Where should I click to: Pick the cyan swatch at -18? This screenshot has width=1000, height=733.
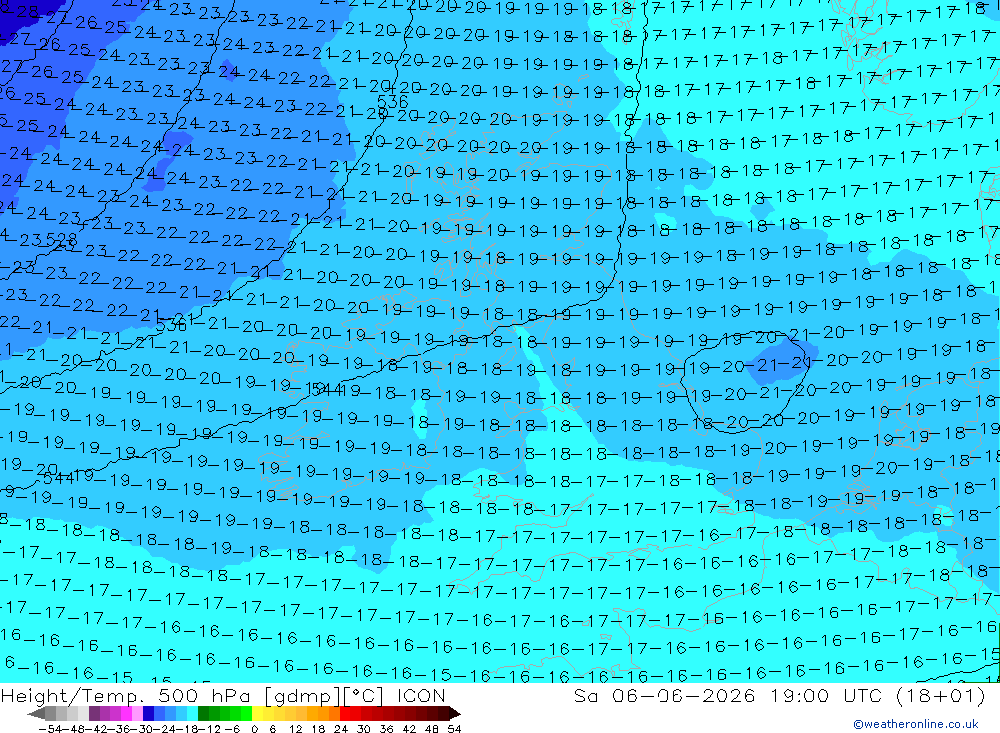pyautogui.click(x=192, y=713)
